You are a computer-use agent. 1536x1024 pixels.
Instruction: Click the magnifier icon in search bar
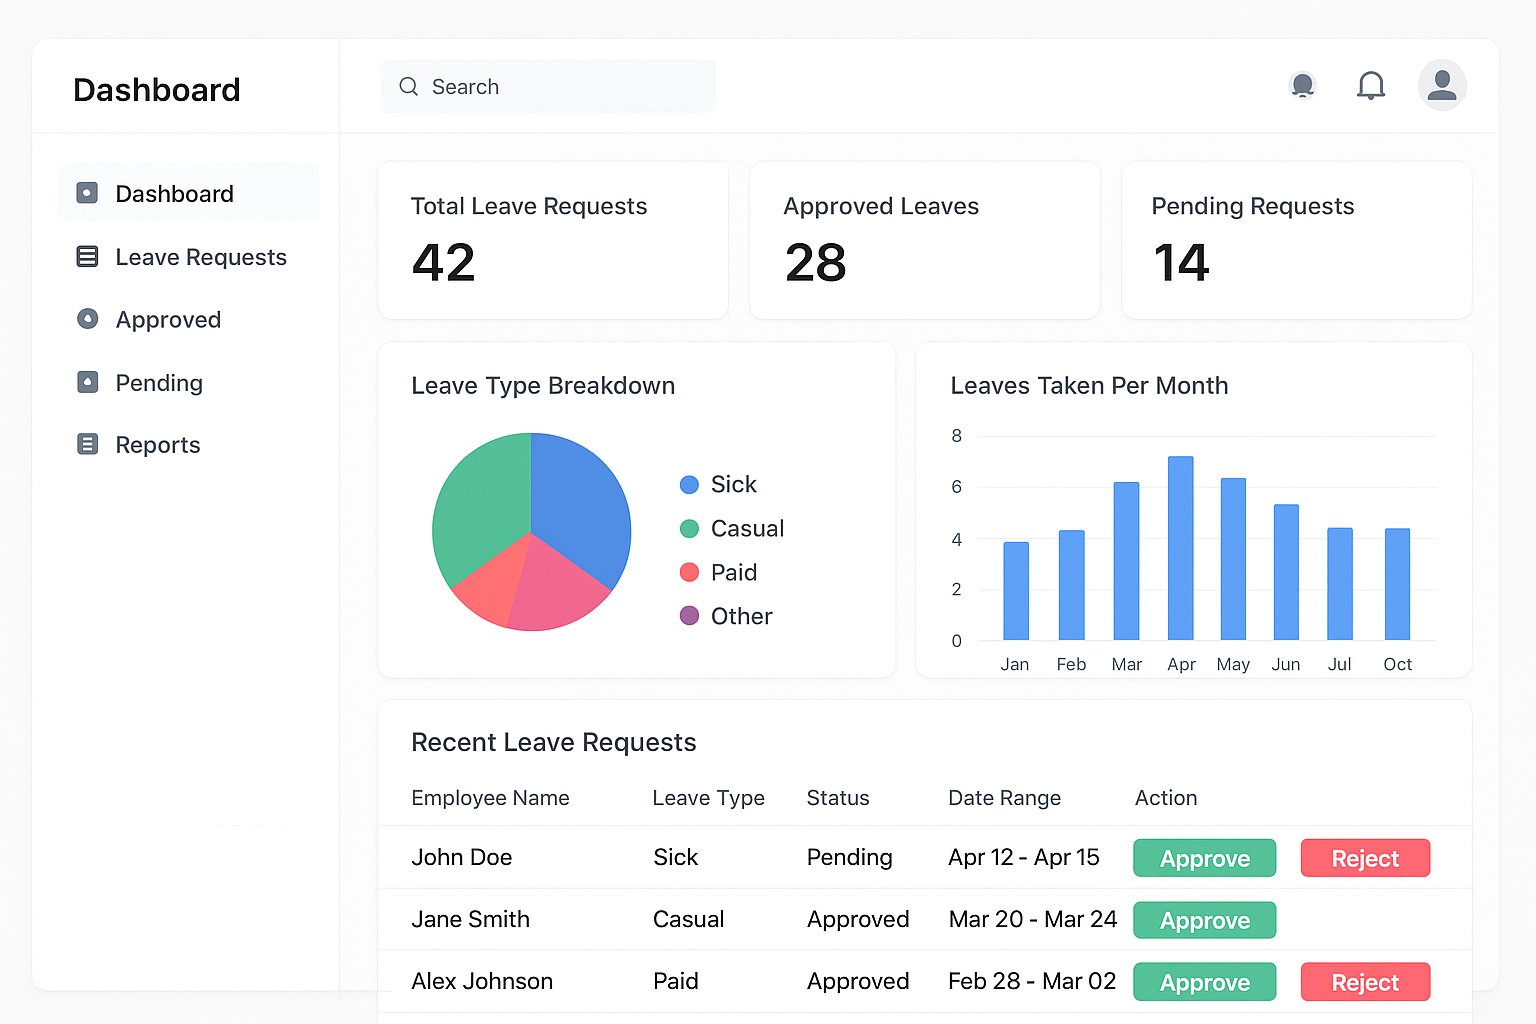408,87
